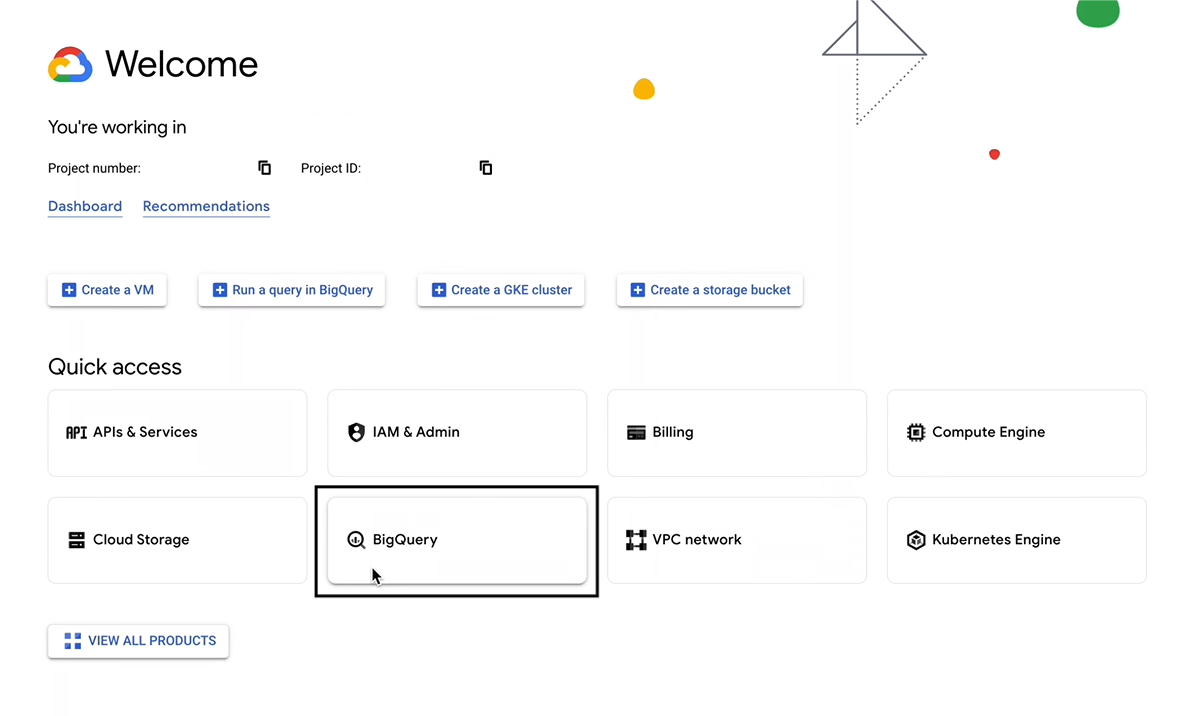Screen dimensions: 1183x716
Task: Click the storage icon in Cloud Storage
Action: click(76, 539)
